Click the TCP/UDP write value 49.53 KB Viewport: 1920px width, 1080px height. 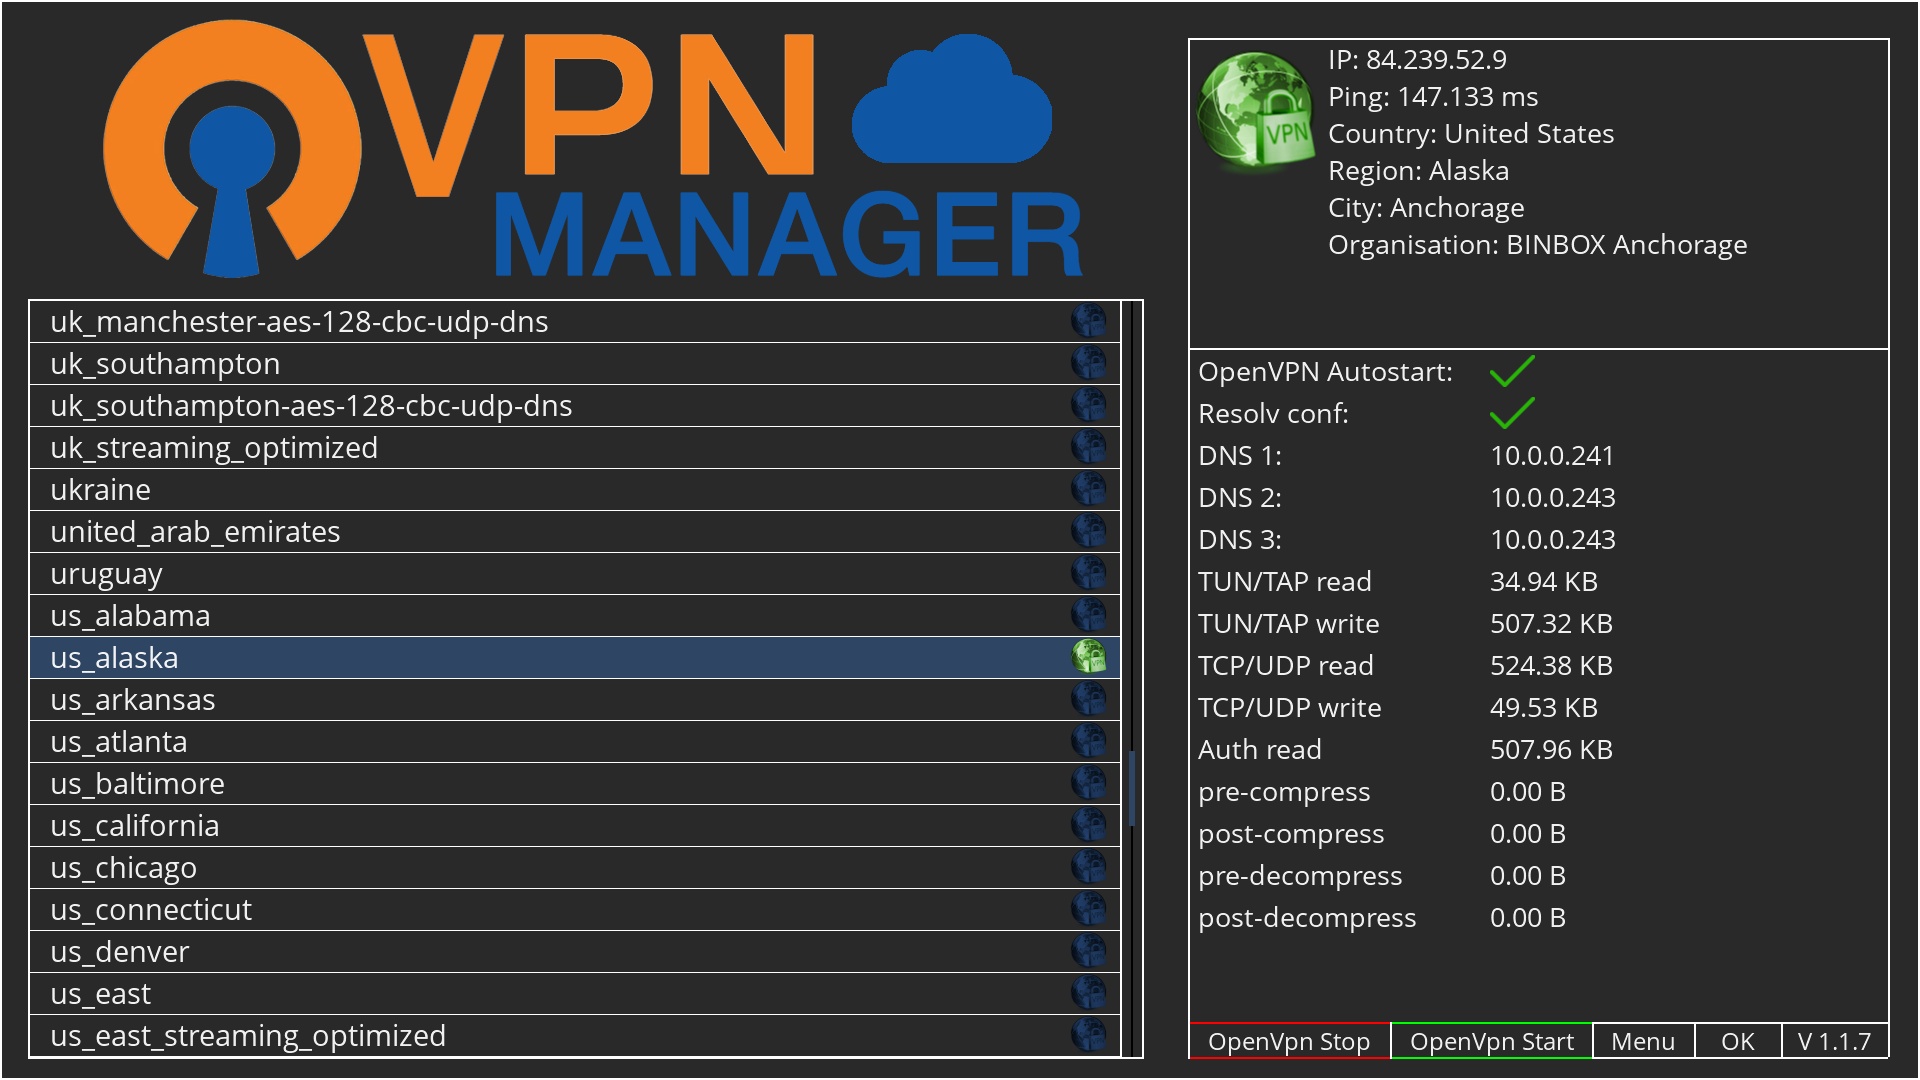coord(1544,707)
